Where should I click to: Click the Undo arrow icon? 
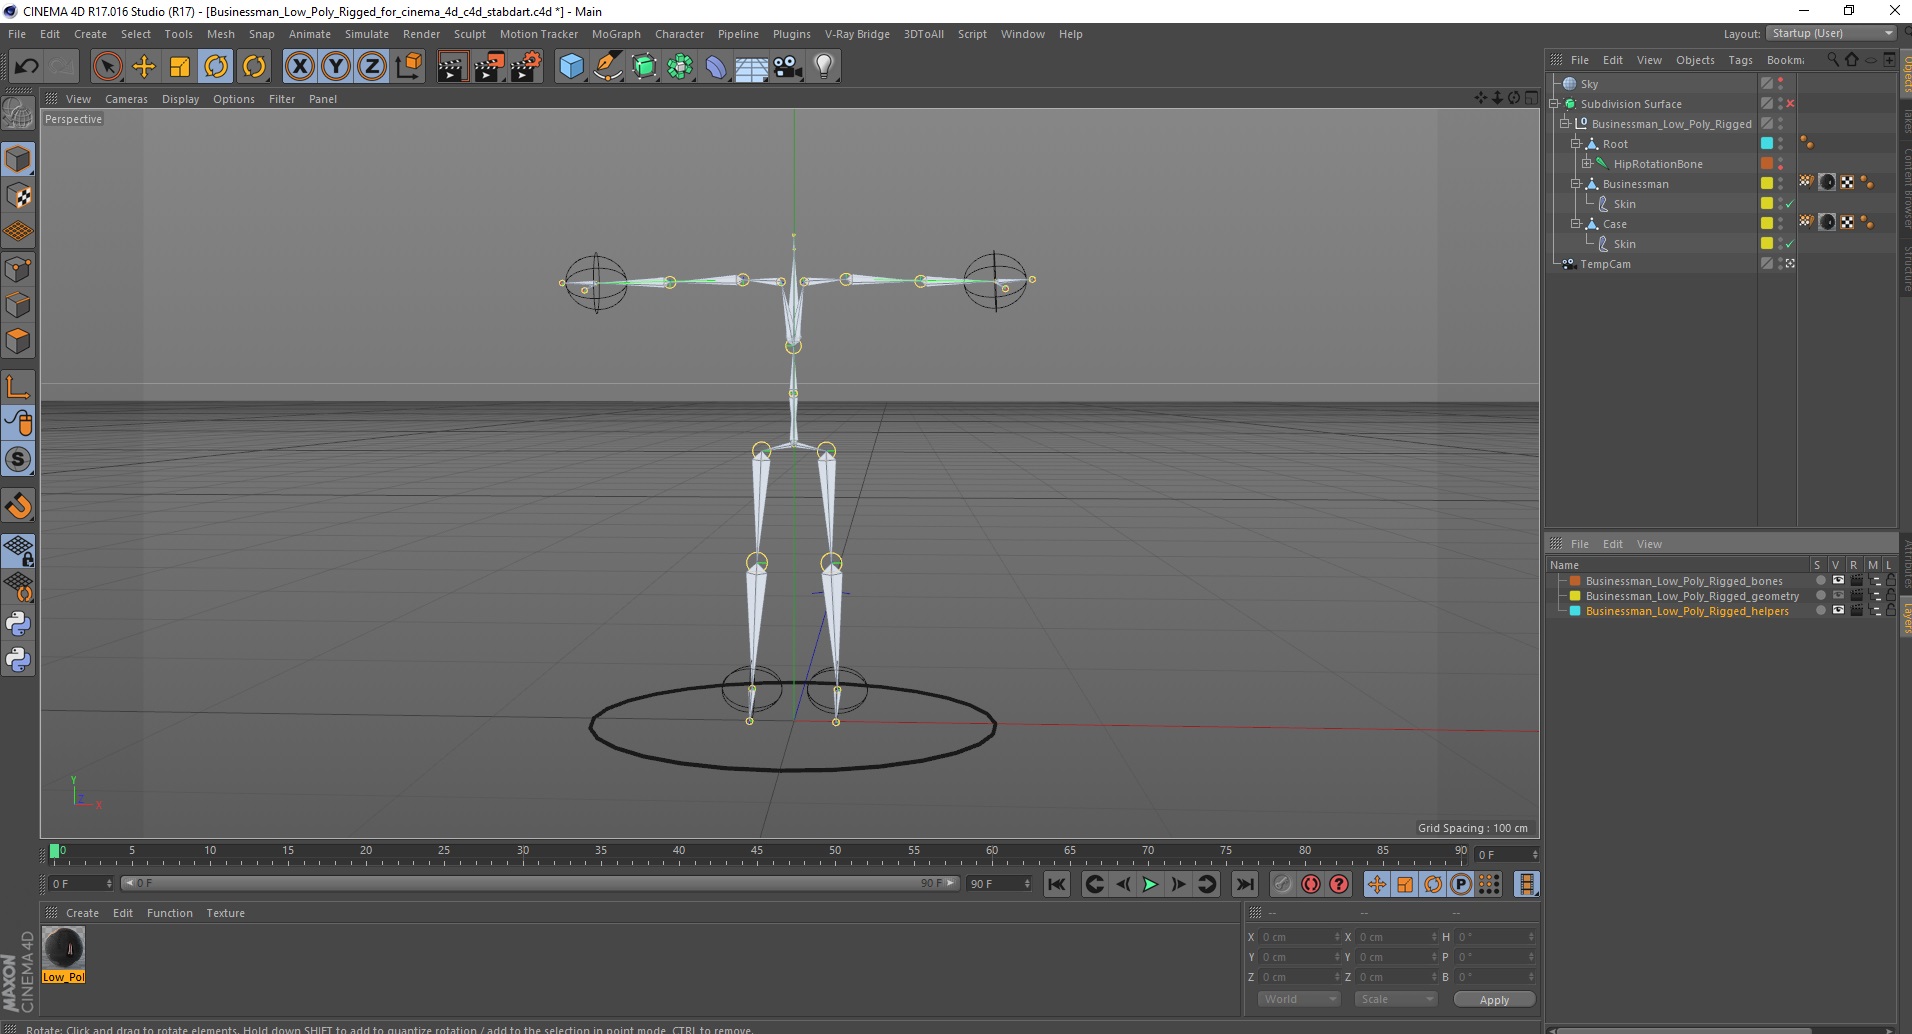(x=27, y=67)
